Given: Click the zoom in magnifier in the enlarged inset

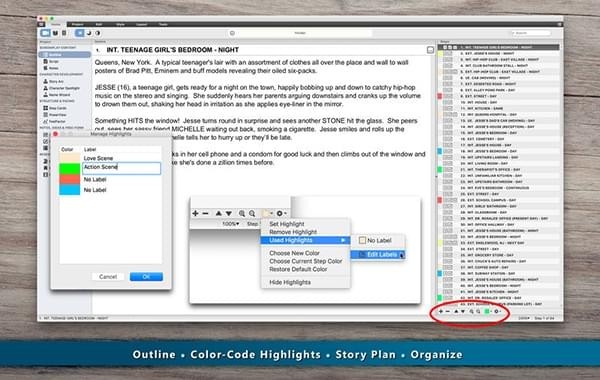Looking at the screenshot, I should (x=242, y=213).
